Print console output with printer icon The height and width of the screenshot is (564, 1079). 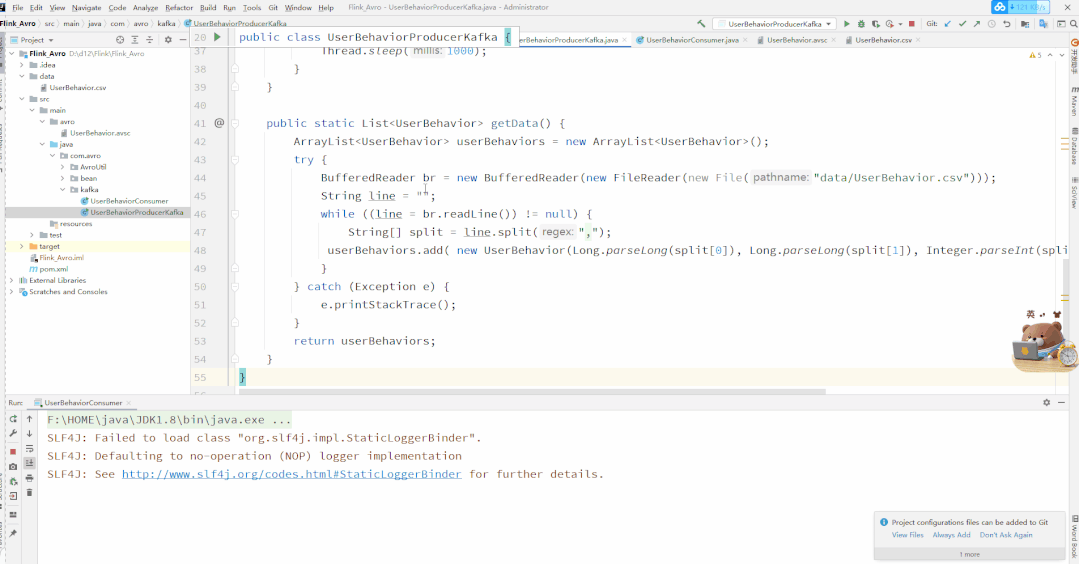[x=30, y=478]
